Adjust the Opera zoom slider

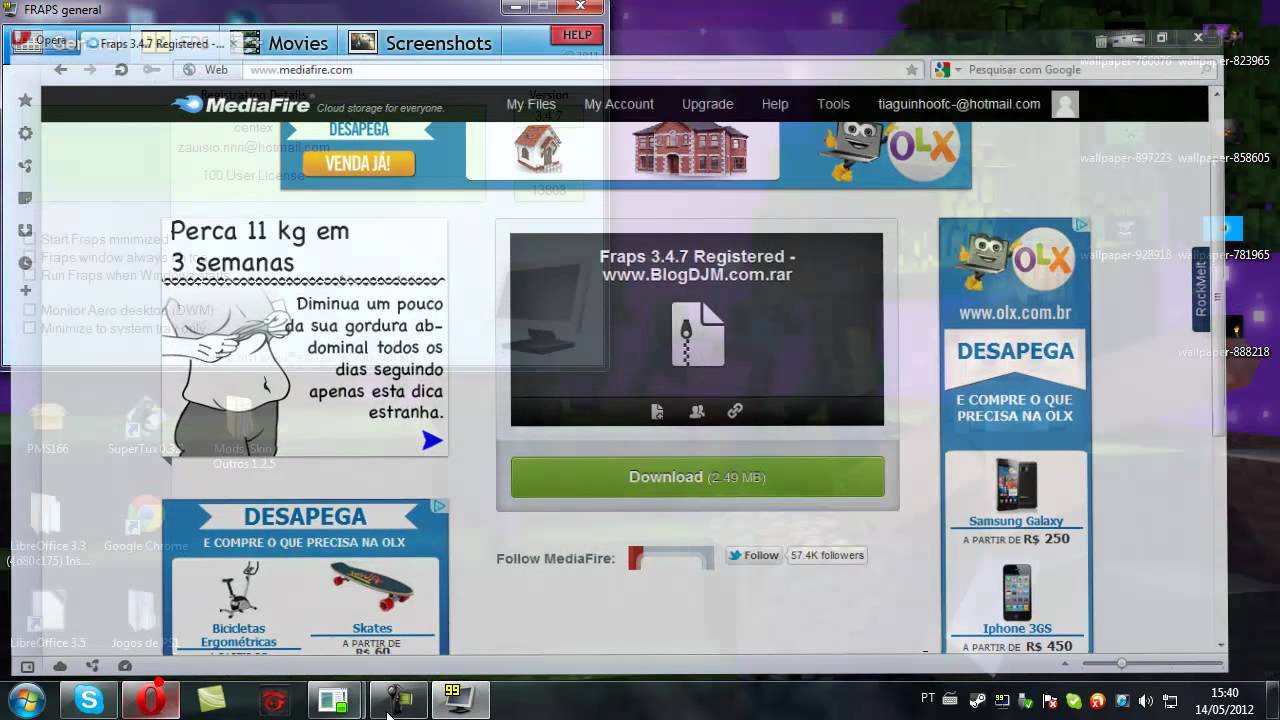tap(1150, 664)
